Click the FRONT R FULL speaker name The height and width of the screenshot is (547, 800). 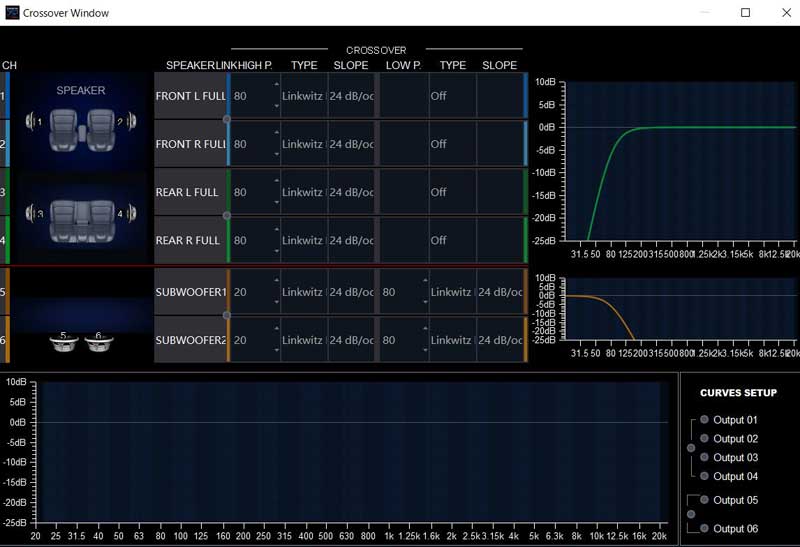(190, 144)
